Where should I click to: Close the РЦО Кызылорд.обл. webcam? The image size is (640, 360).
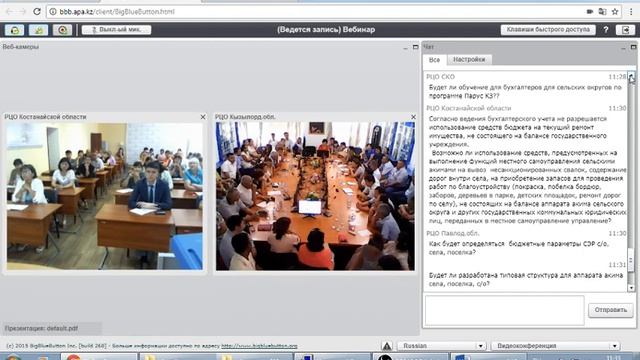[x=413, y=117]
